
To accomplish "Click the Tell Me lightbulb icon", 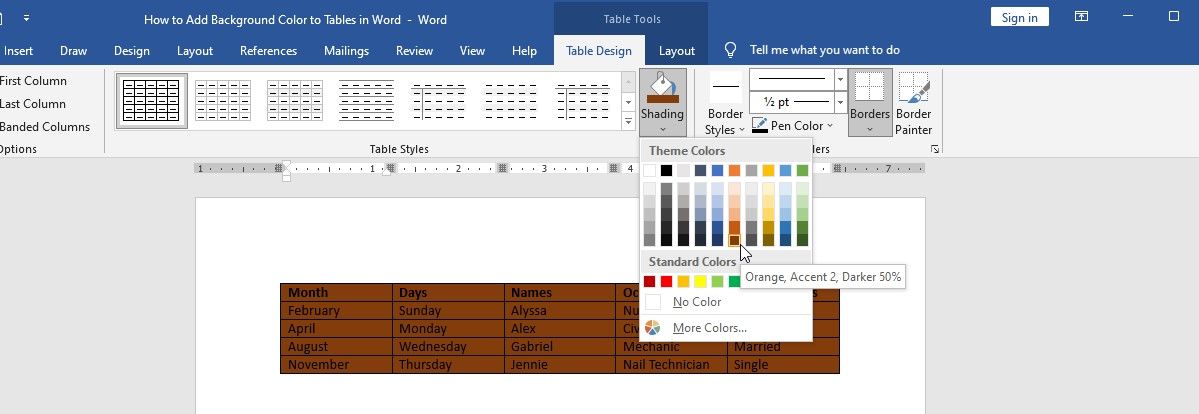I will [731, 50].
